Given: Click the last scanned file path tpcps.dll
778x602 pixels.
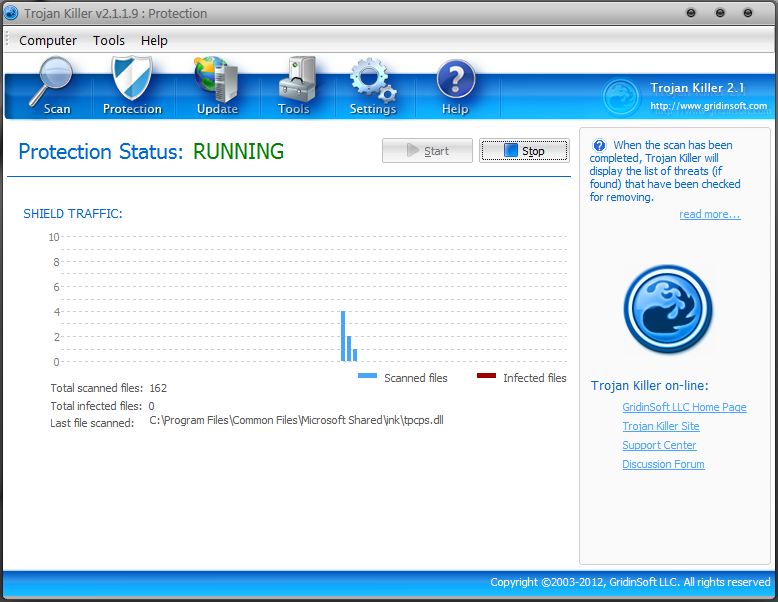Looking at the screenshot, I should pos(296,420).
